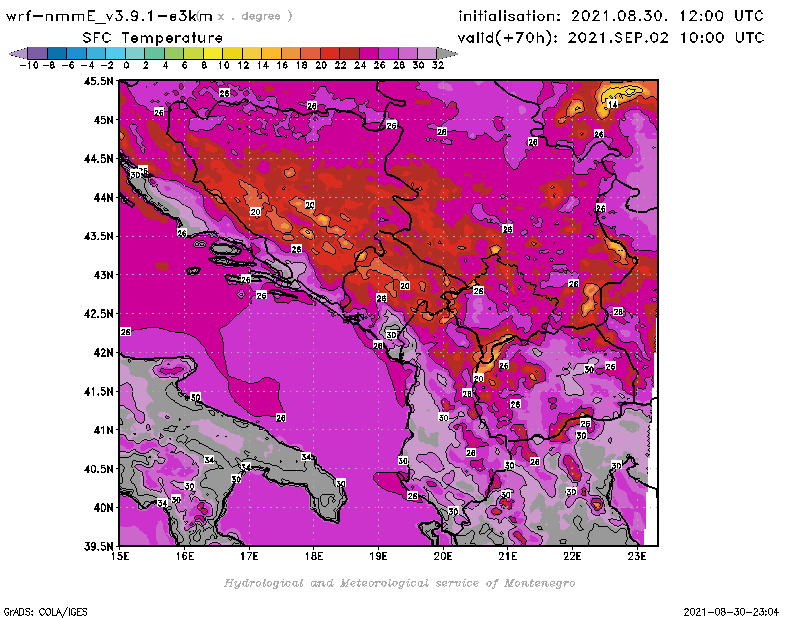Click the '42N' latitude label
This screenshot has width=800, height=618.
(103, 353)
